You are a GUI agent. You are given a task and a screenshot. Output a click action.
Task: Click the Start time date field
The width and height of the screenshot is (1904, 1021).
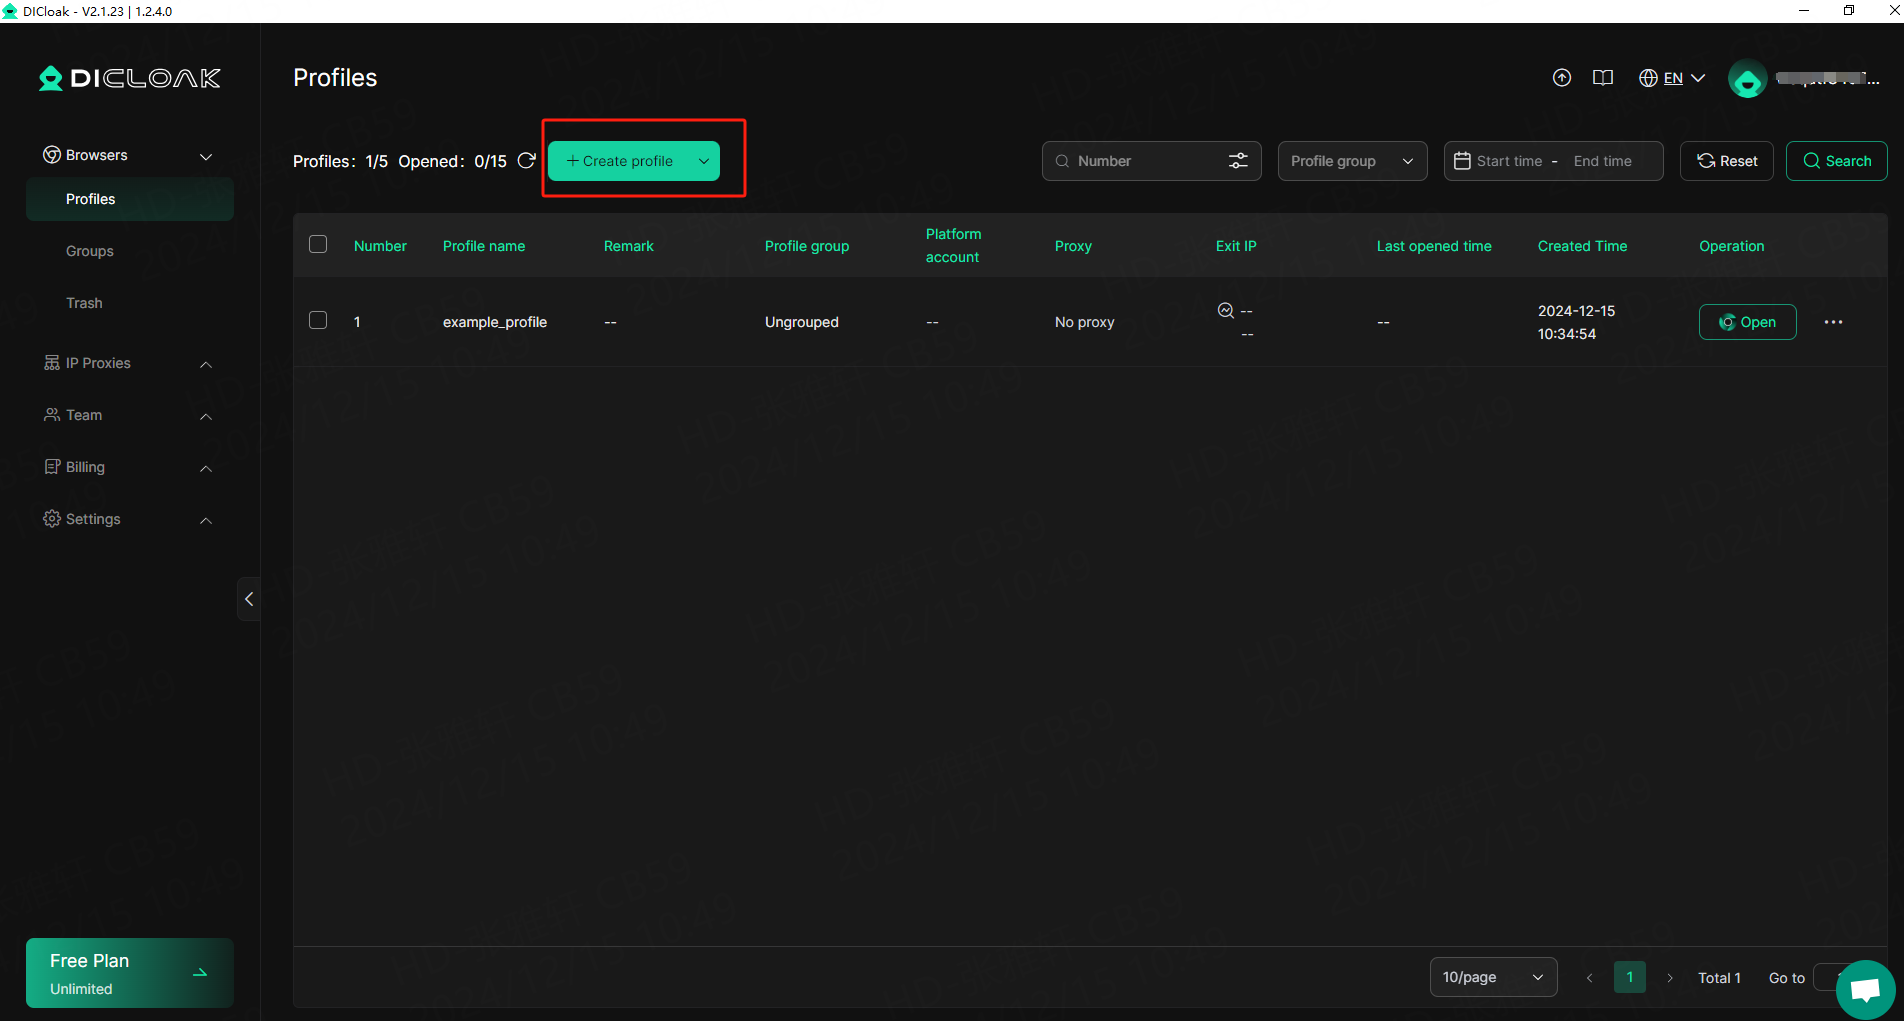[x=1509, y=161]
